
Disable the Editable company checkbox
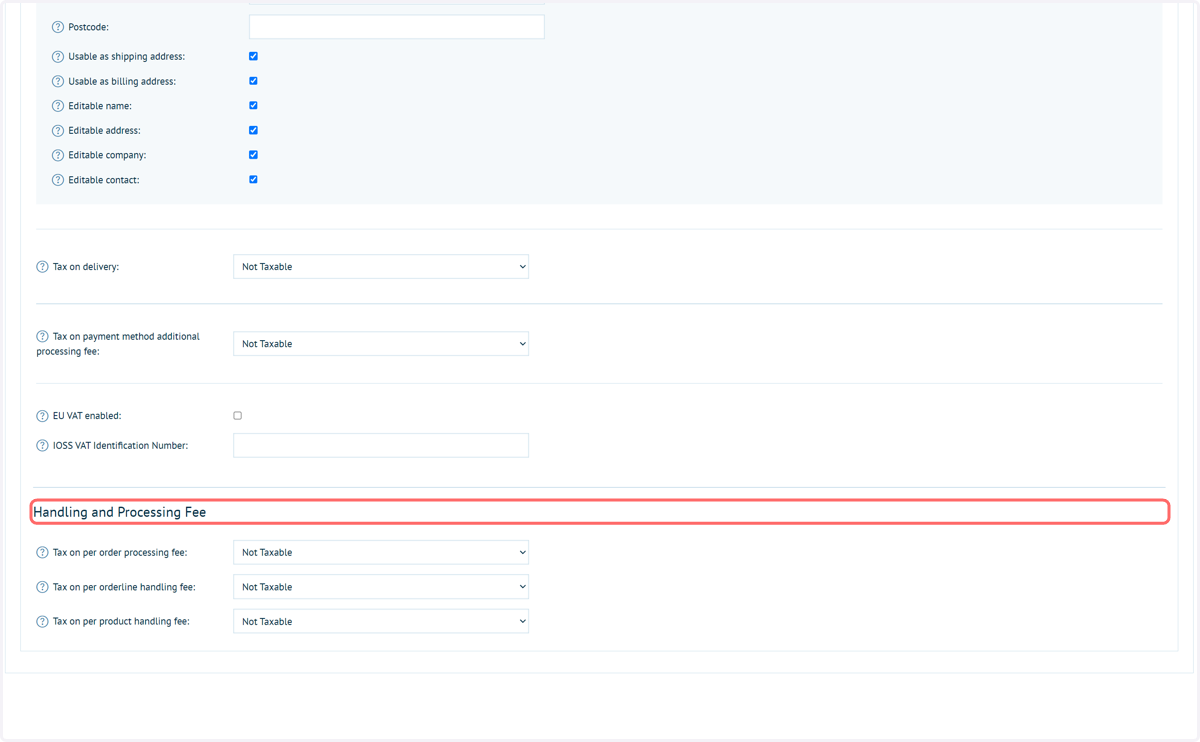coord(253,155)
